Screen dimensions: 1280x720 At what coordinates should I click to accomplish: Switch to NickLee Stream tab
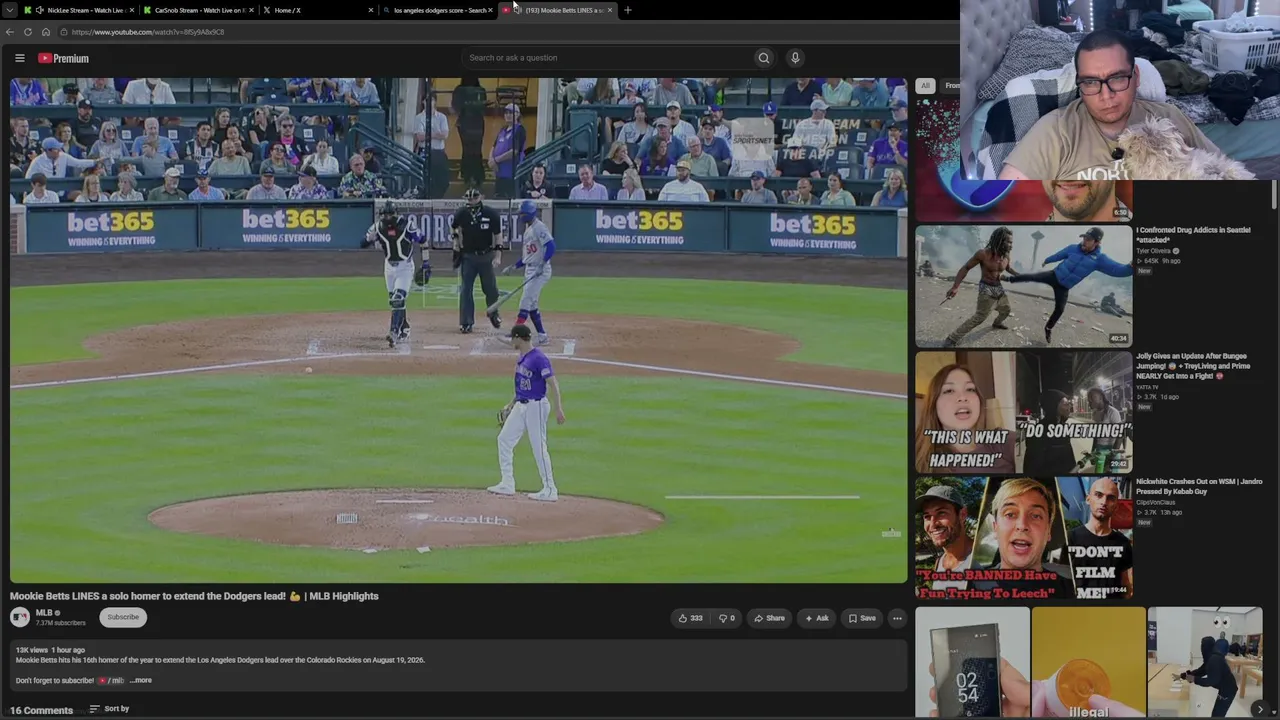click(x=78, y=10)
